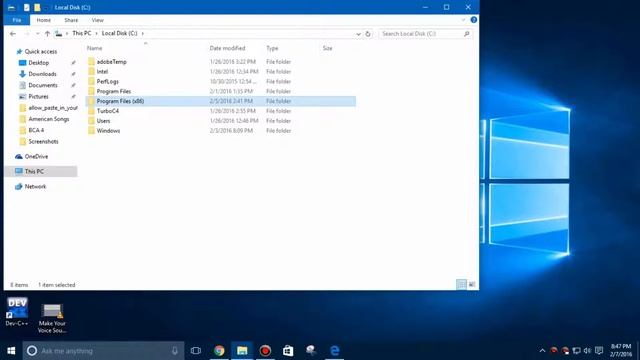This screenshot has height=360, width=640.
Task: Open American Songs in the sidebar
Action: point(49,119)
